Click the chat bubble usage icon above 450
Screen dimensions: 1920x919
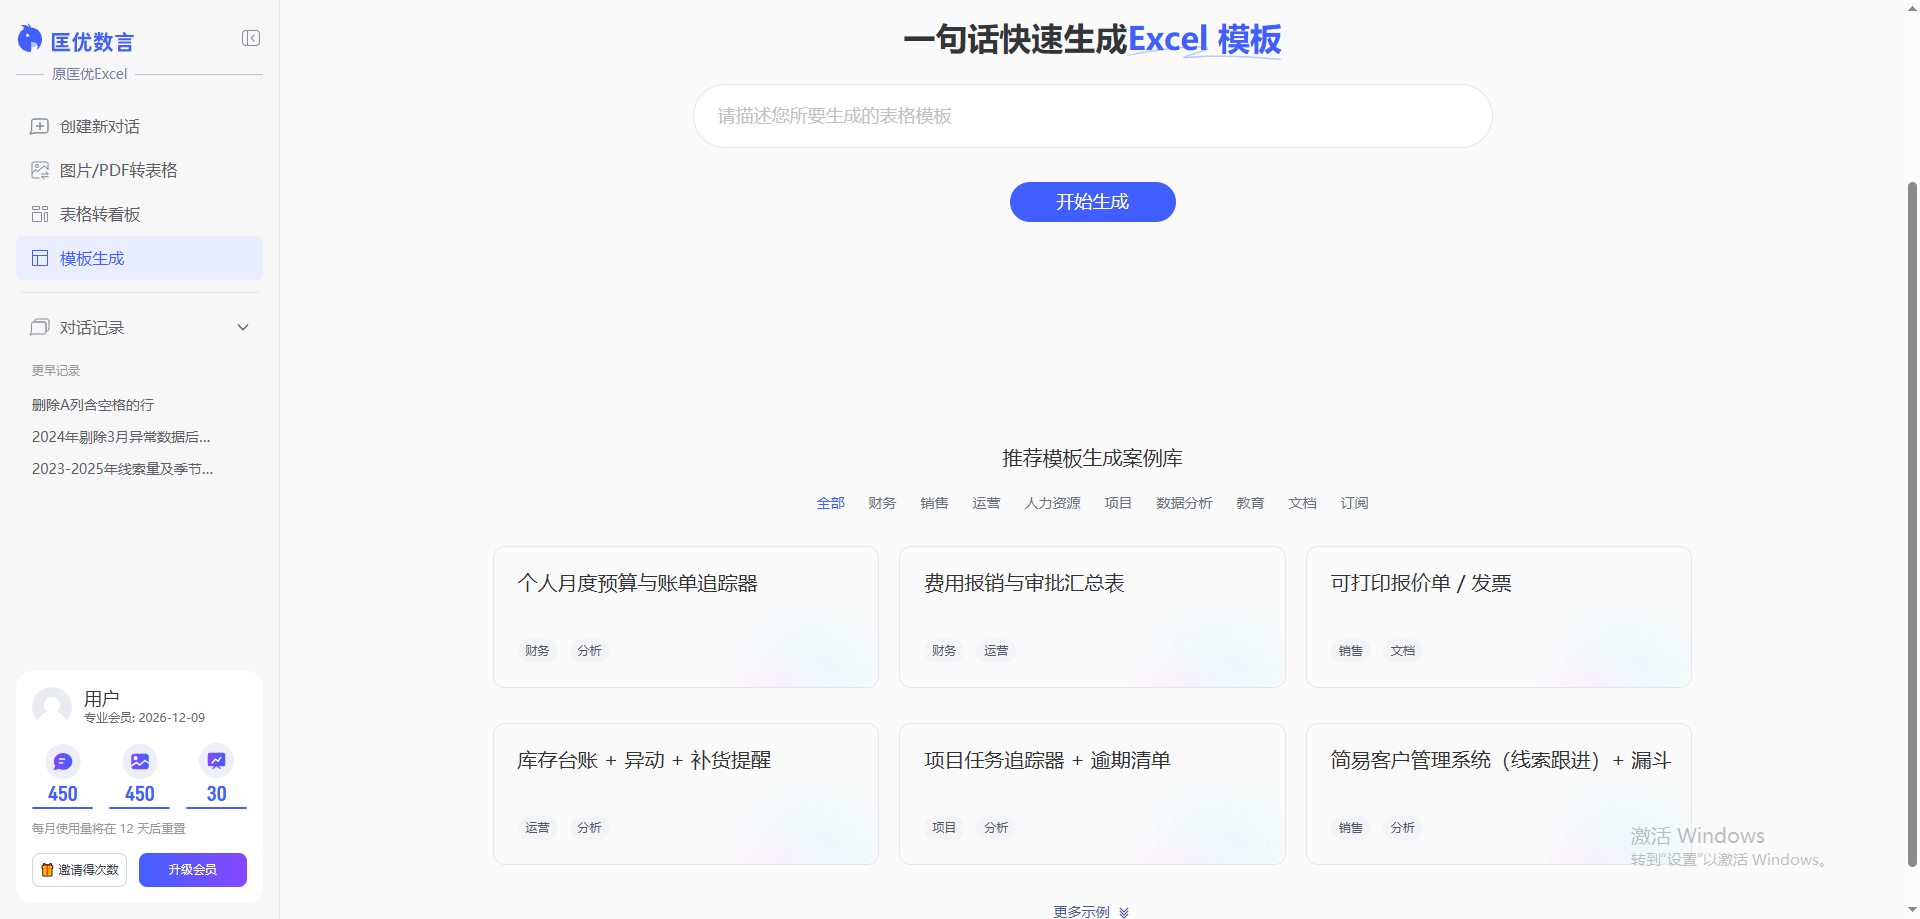click(62, 760)
